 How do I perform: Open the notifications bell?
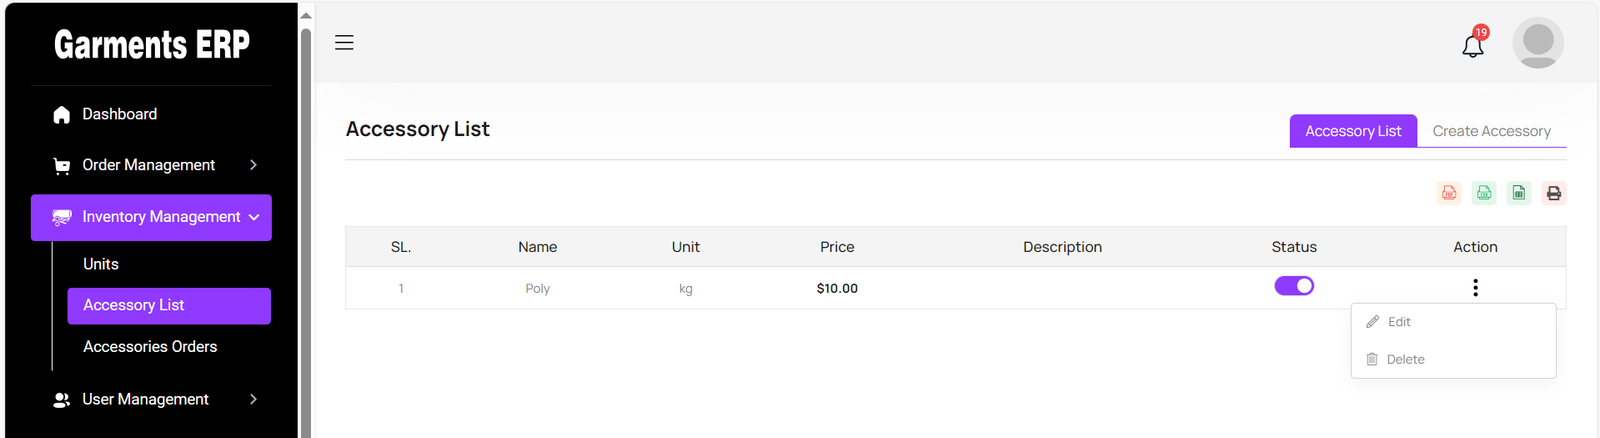pos(1473,45)
